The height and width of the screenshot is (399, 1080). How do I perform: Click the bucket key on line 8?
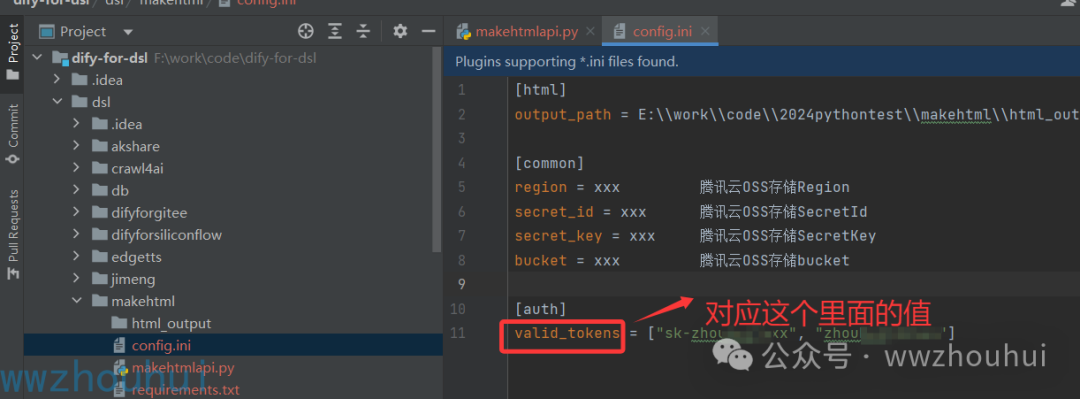pyautogui.click(x=541, y=260)
